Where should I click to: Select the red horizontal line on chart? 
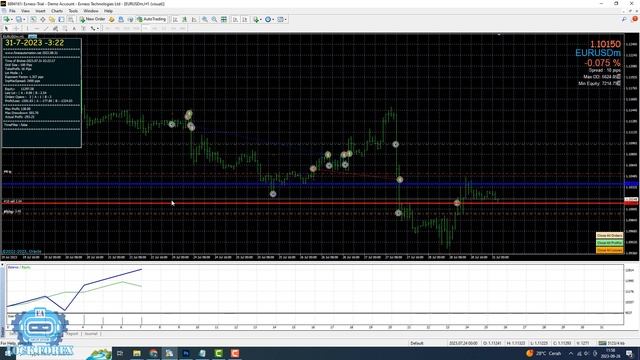point(312,202)
